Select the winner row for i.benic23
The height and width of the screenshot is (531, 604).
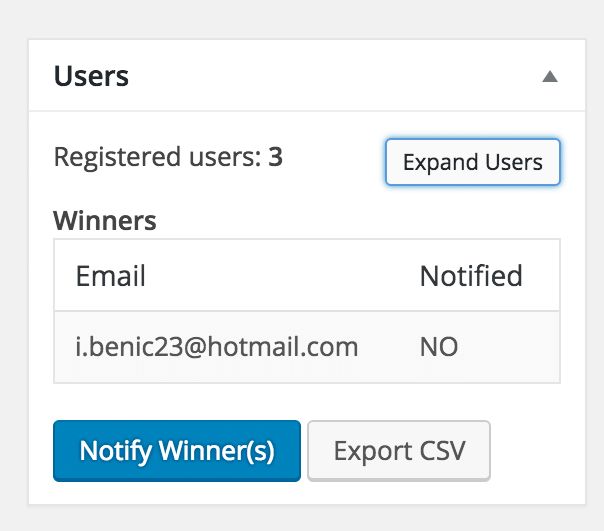[x=307, y=347]
